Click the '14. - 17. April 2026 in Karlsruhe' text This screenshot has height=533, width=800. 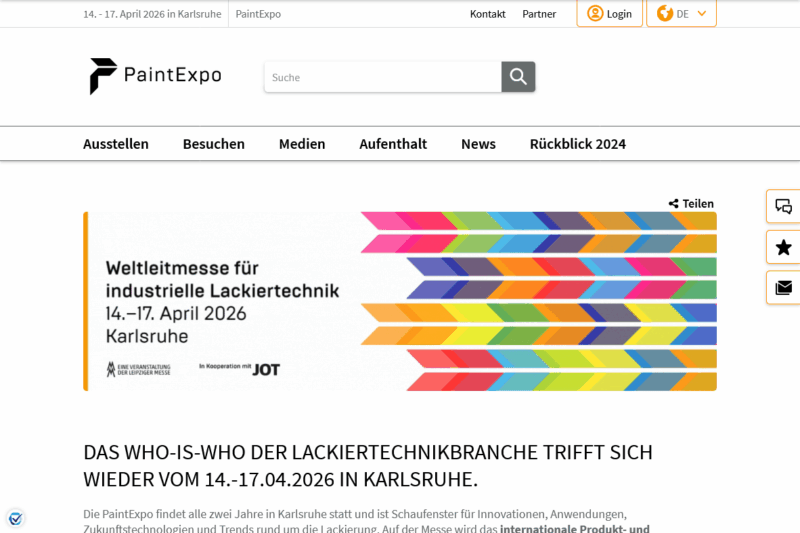tap(152, 14)
